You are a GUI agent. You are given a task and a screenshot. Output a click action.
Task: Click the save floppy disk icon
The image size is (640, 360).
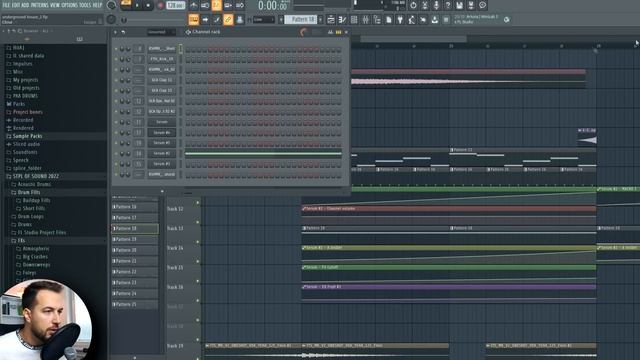pyautogui.click(x=460, y=5)
